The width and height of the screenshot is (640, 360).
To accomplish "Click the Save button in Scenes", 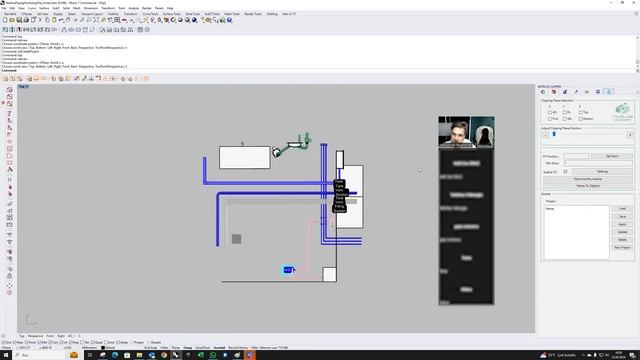I will (622, 216).
